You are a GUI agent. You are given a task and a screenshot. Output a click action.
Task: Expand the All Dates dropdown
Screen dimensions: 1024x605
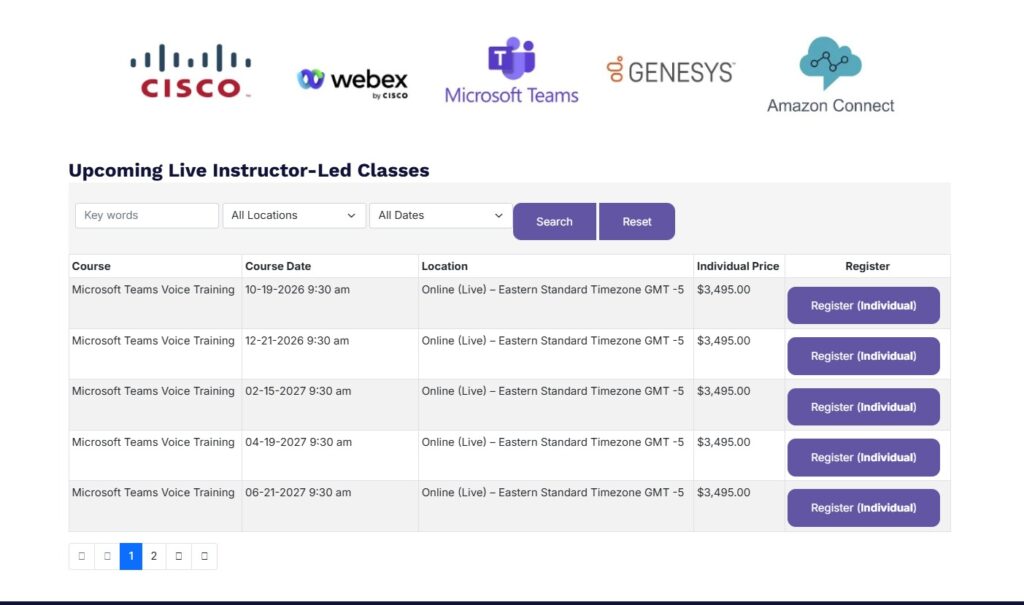point(441,216)
